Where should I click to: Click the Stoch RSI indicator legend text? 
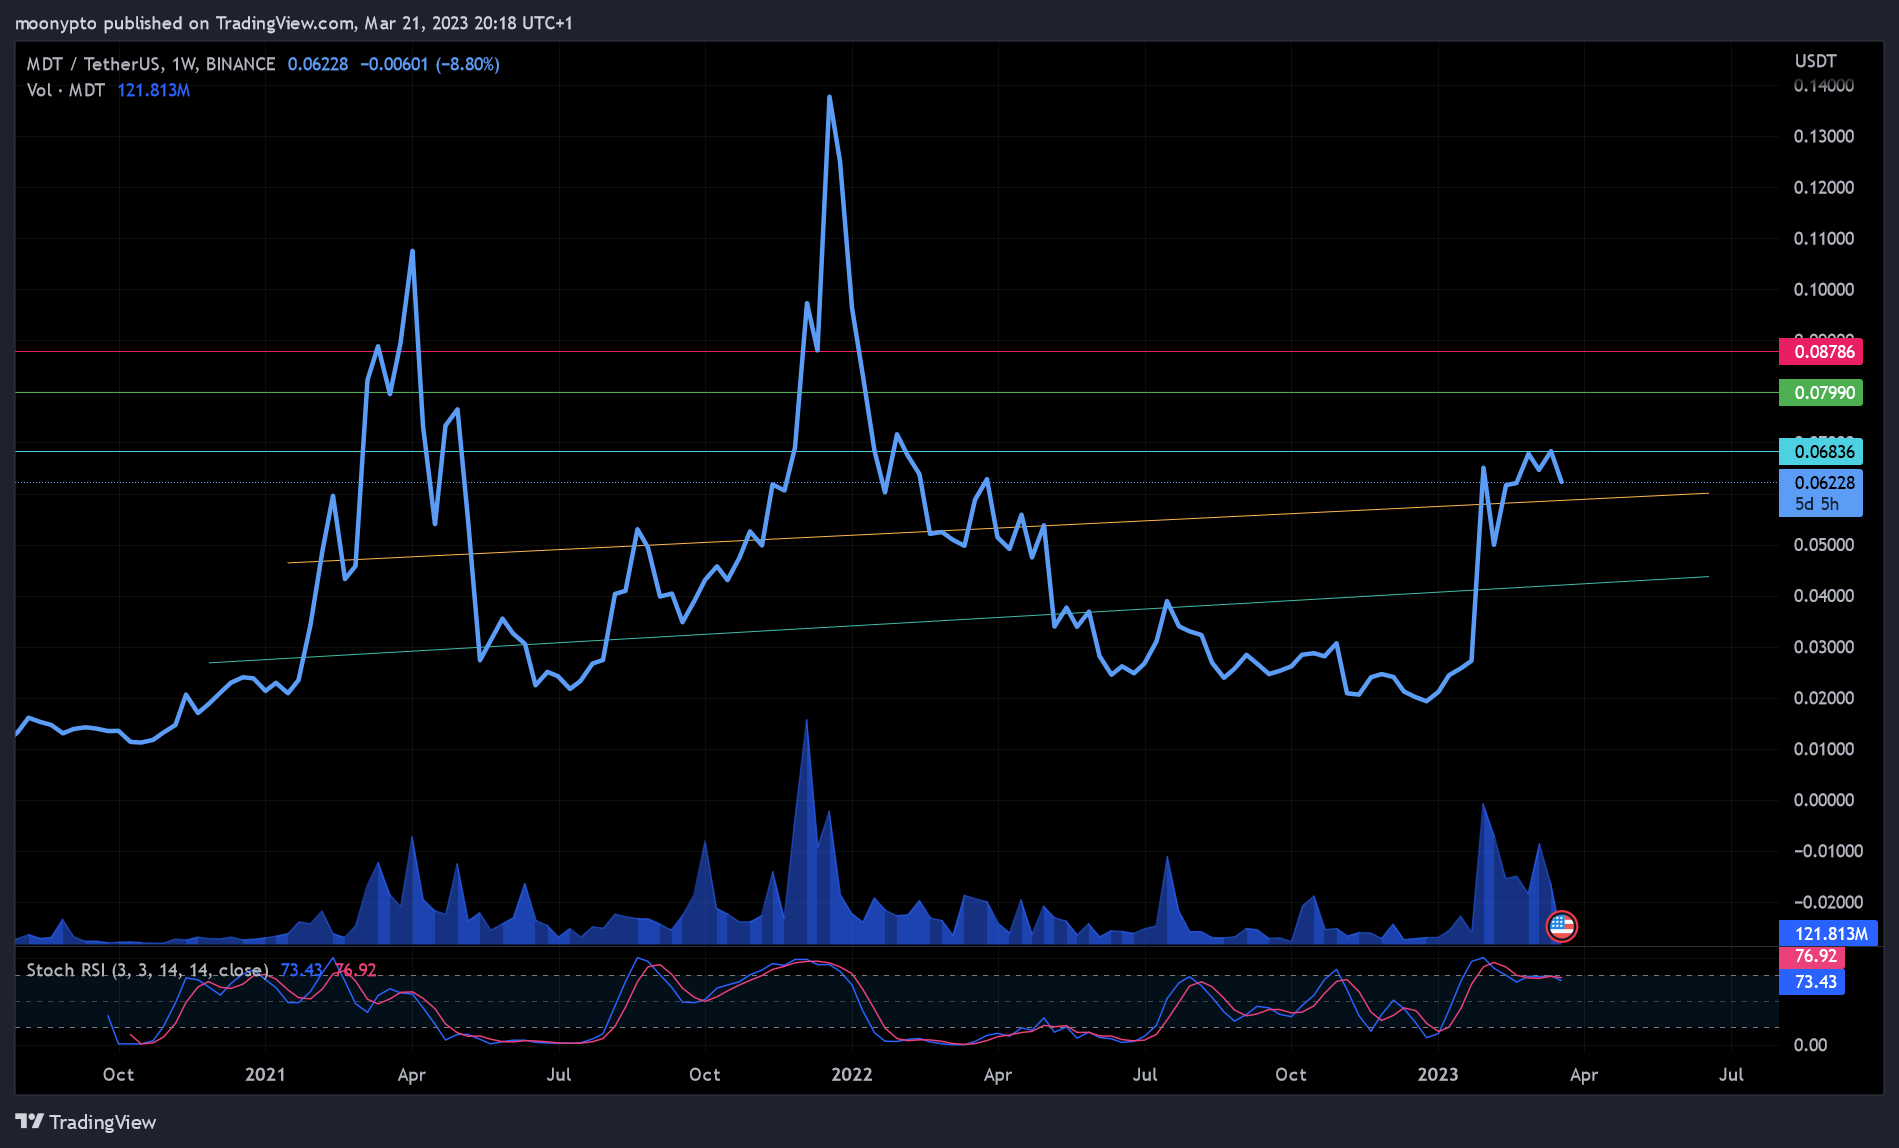(x=147, y=970)
